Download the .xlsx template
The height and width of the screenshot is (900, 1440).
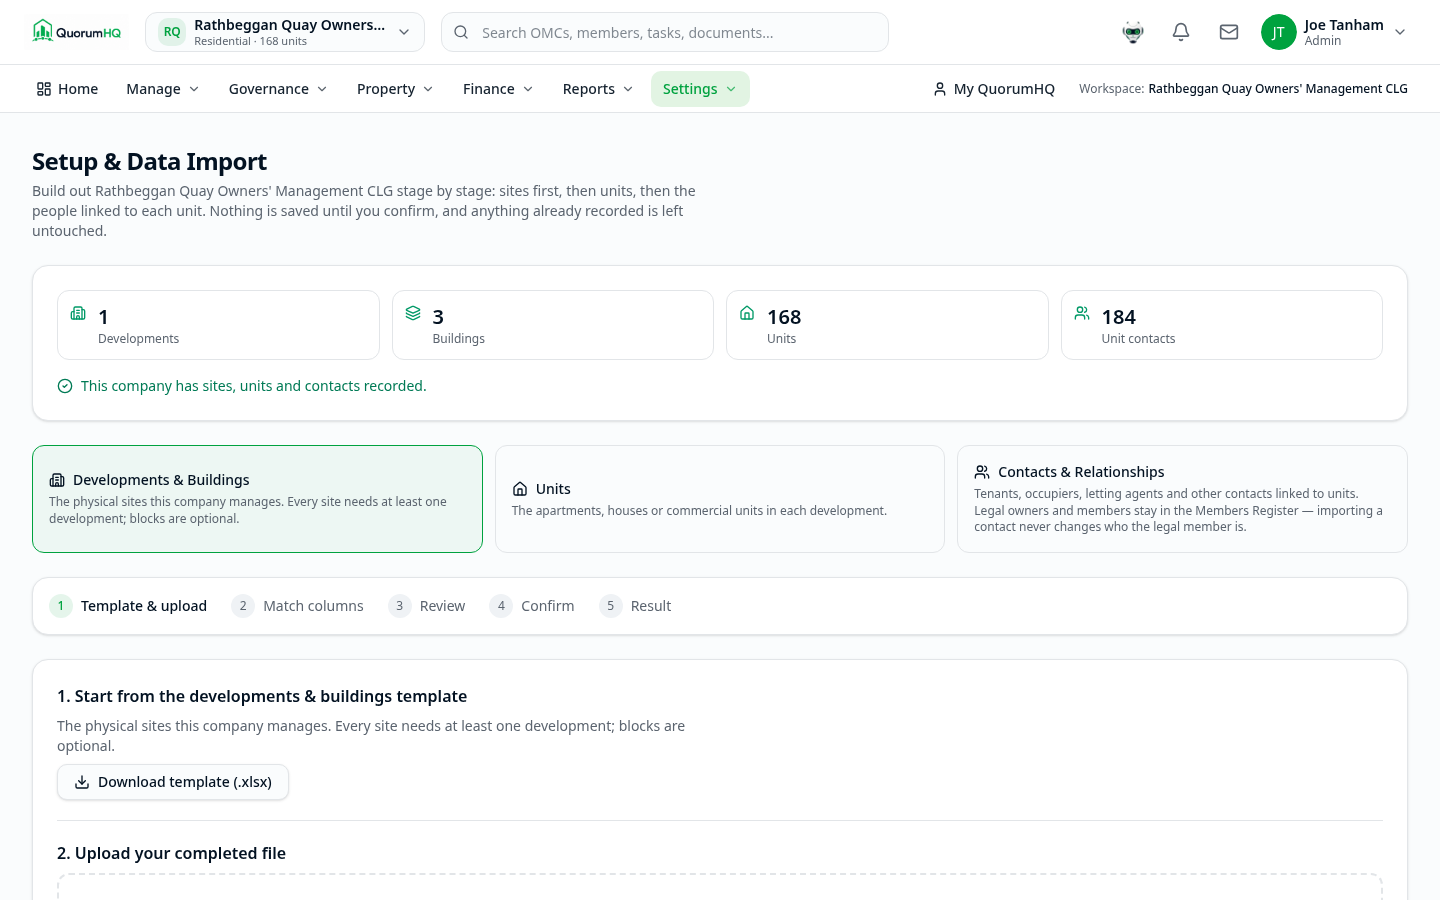pos(173,782)
